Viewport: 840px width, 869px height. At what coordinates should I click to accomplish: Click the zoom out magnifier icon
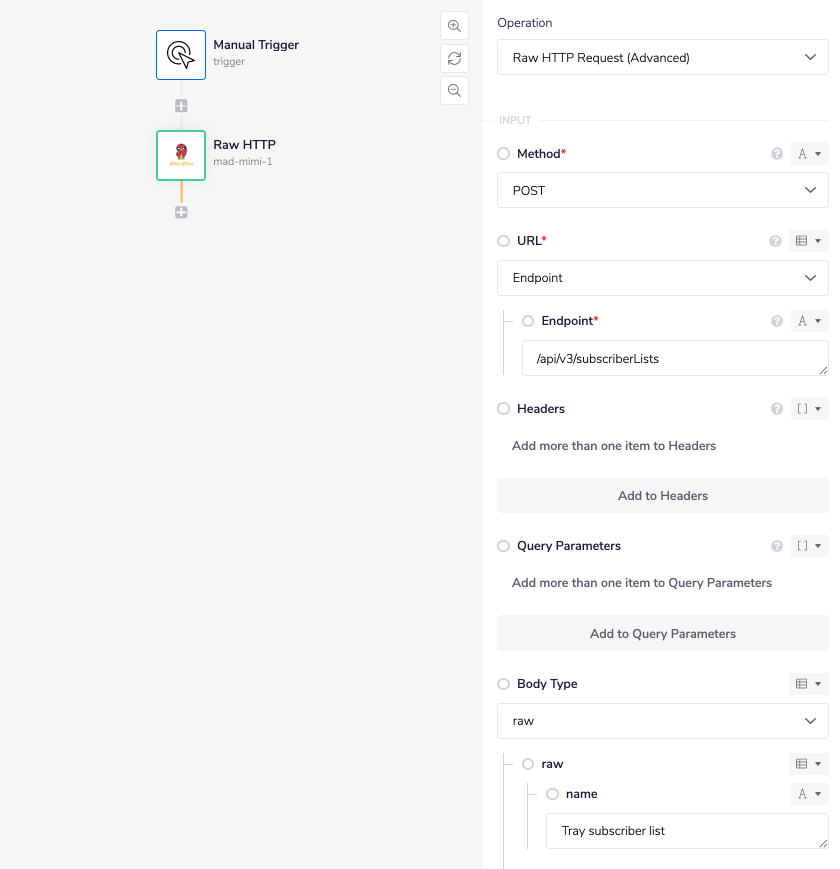coord(454,90)
